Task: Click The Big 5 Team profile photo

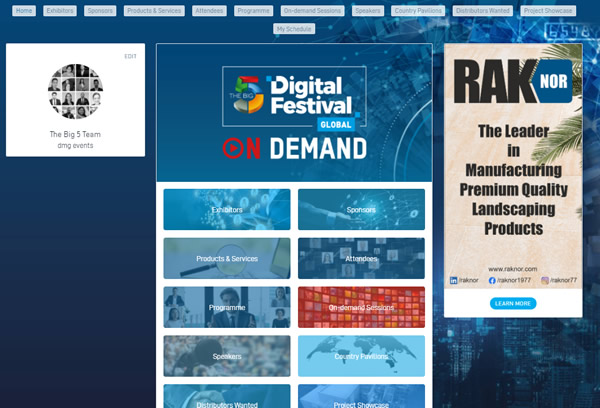Action: coord(75,91)
